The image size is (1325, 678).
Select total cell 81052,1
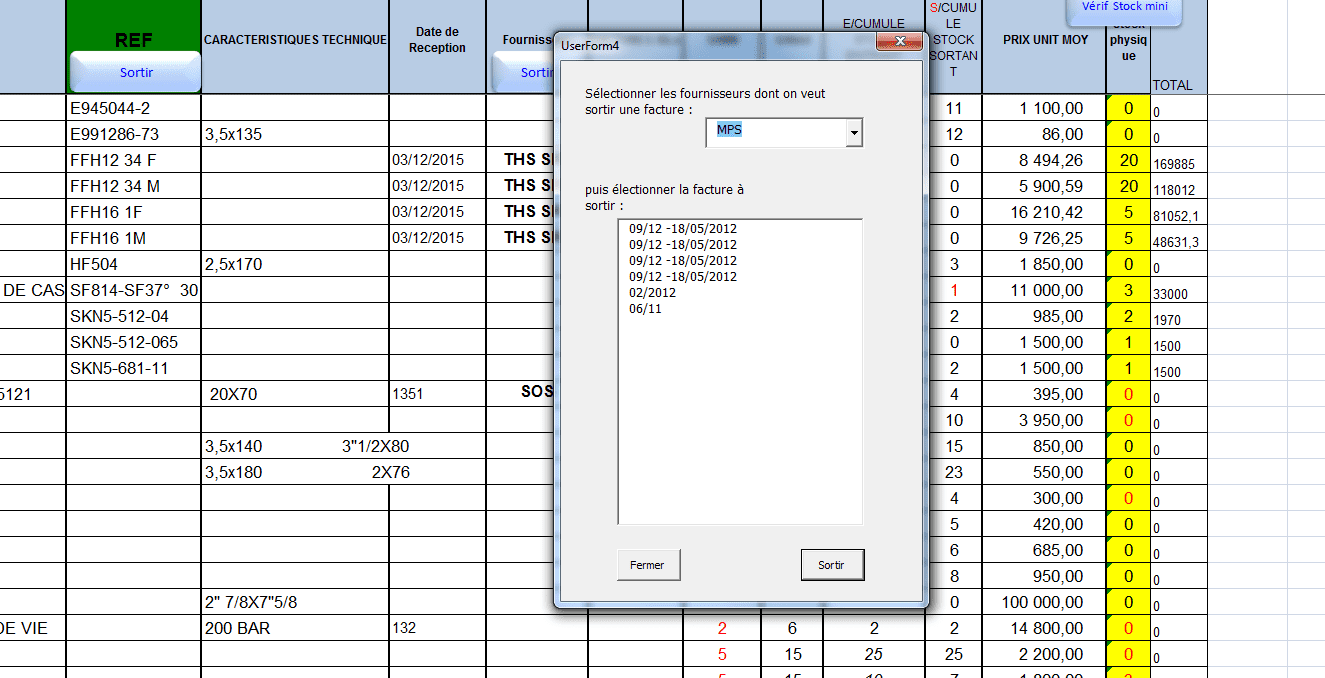(x=1179, y=212)
